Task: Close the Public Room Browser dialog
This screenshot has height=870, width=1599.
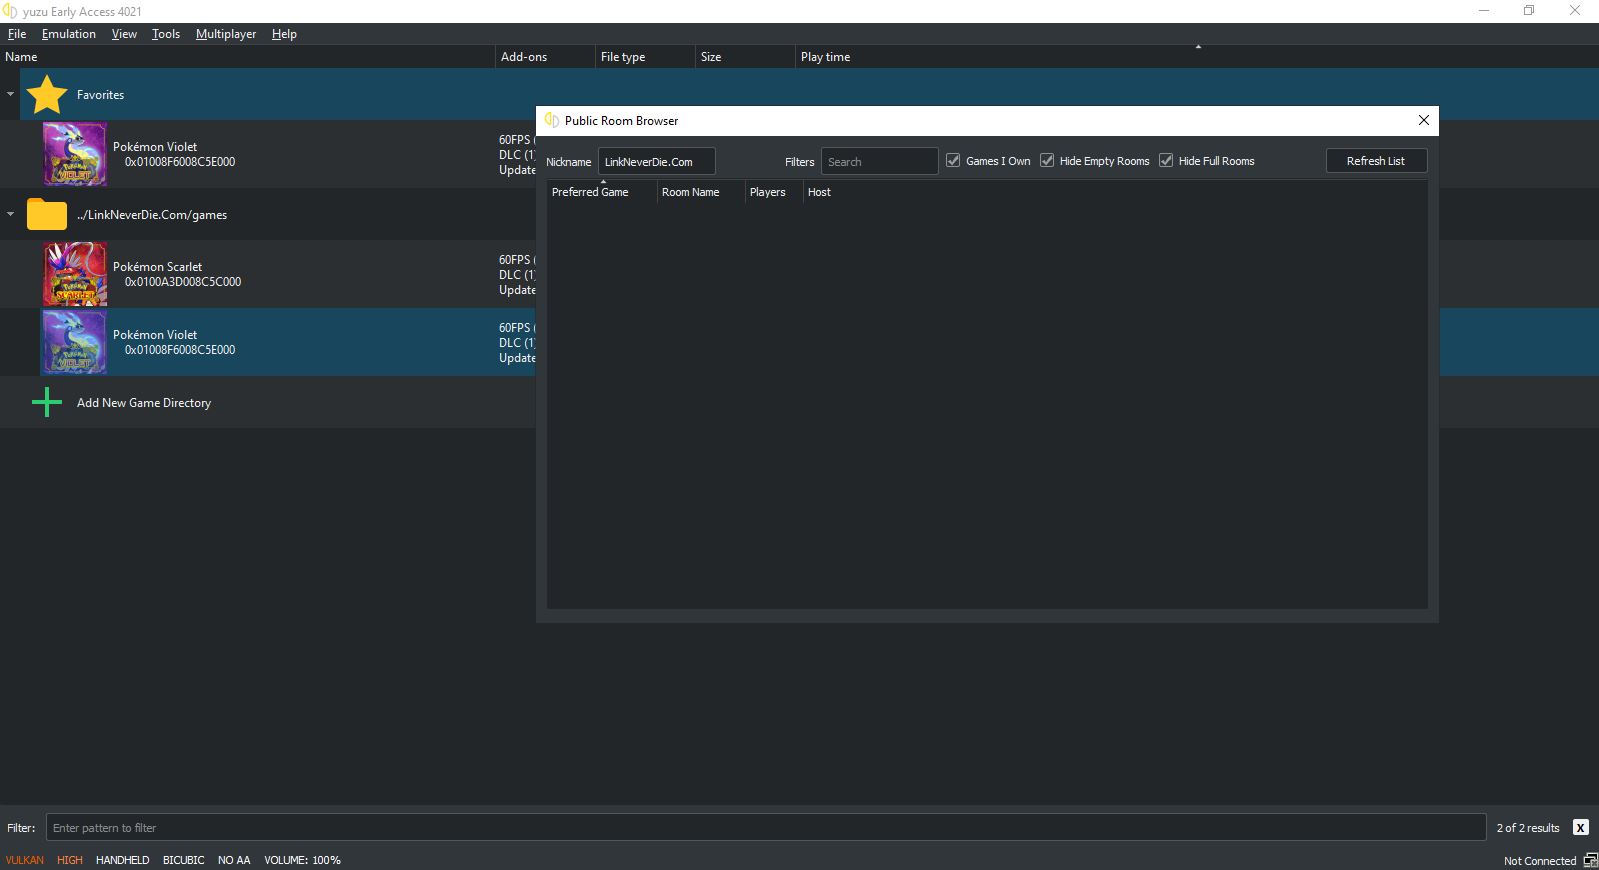Action: click(x=1423, y=120)
